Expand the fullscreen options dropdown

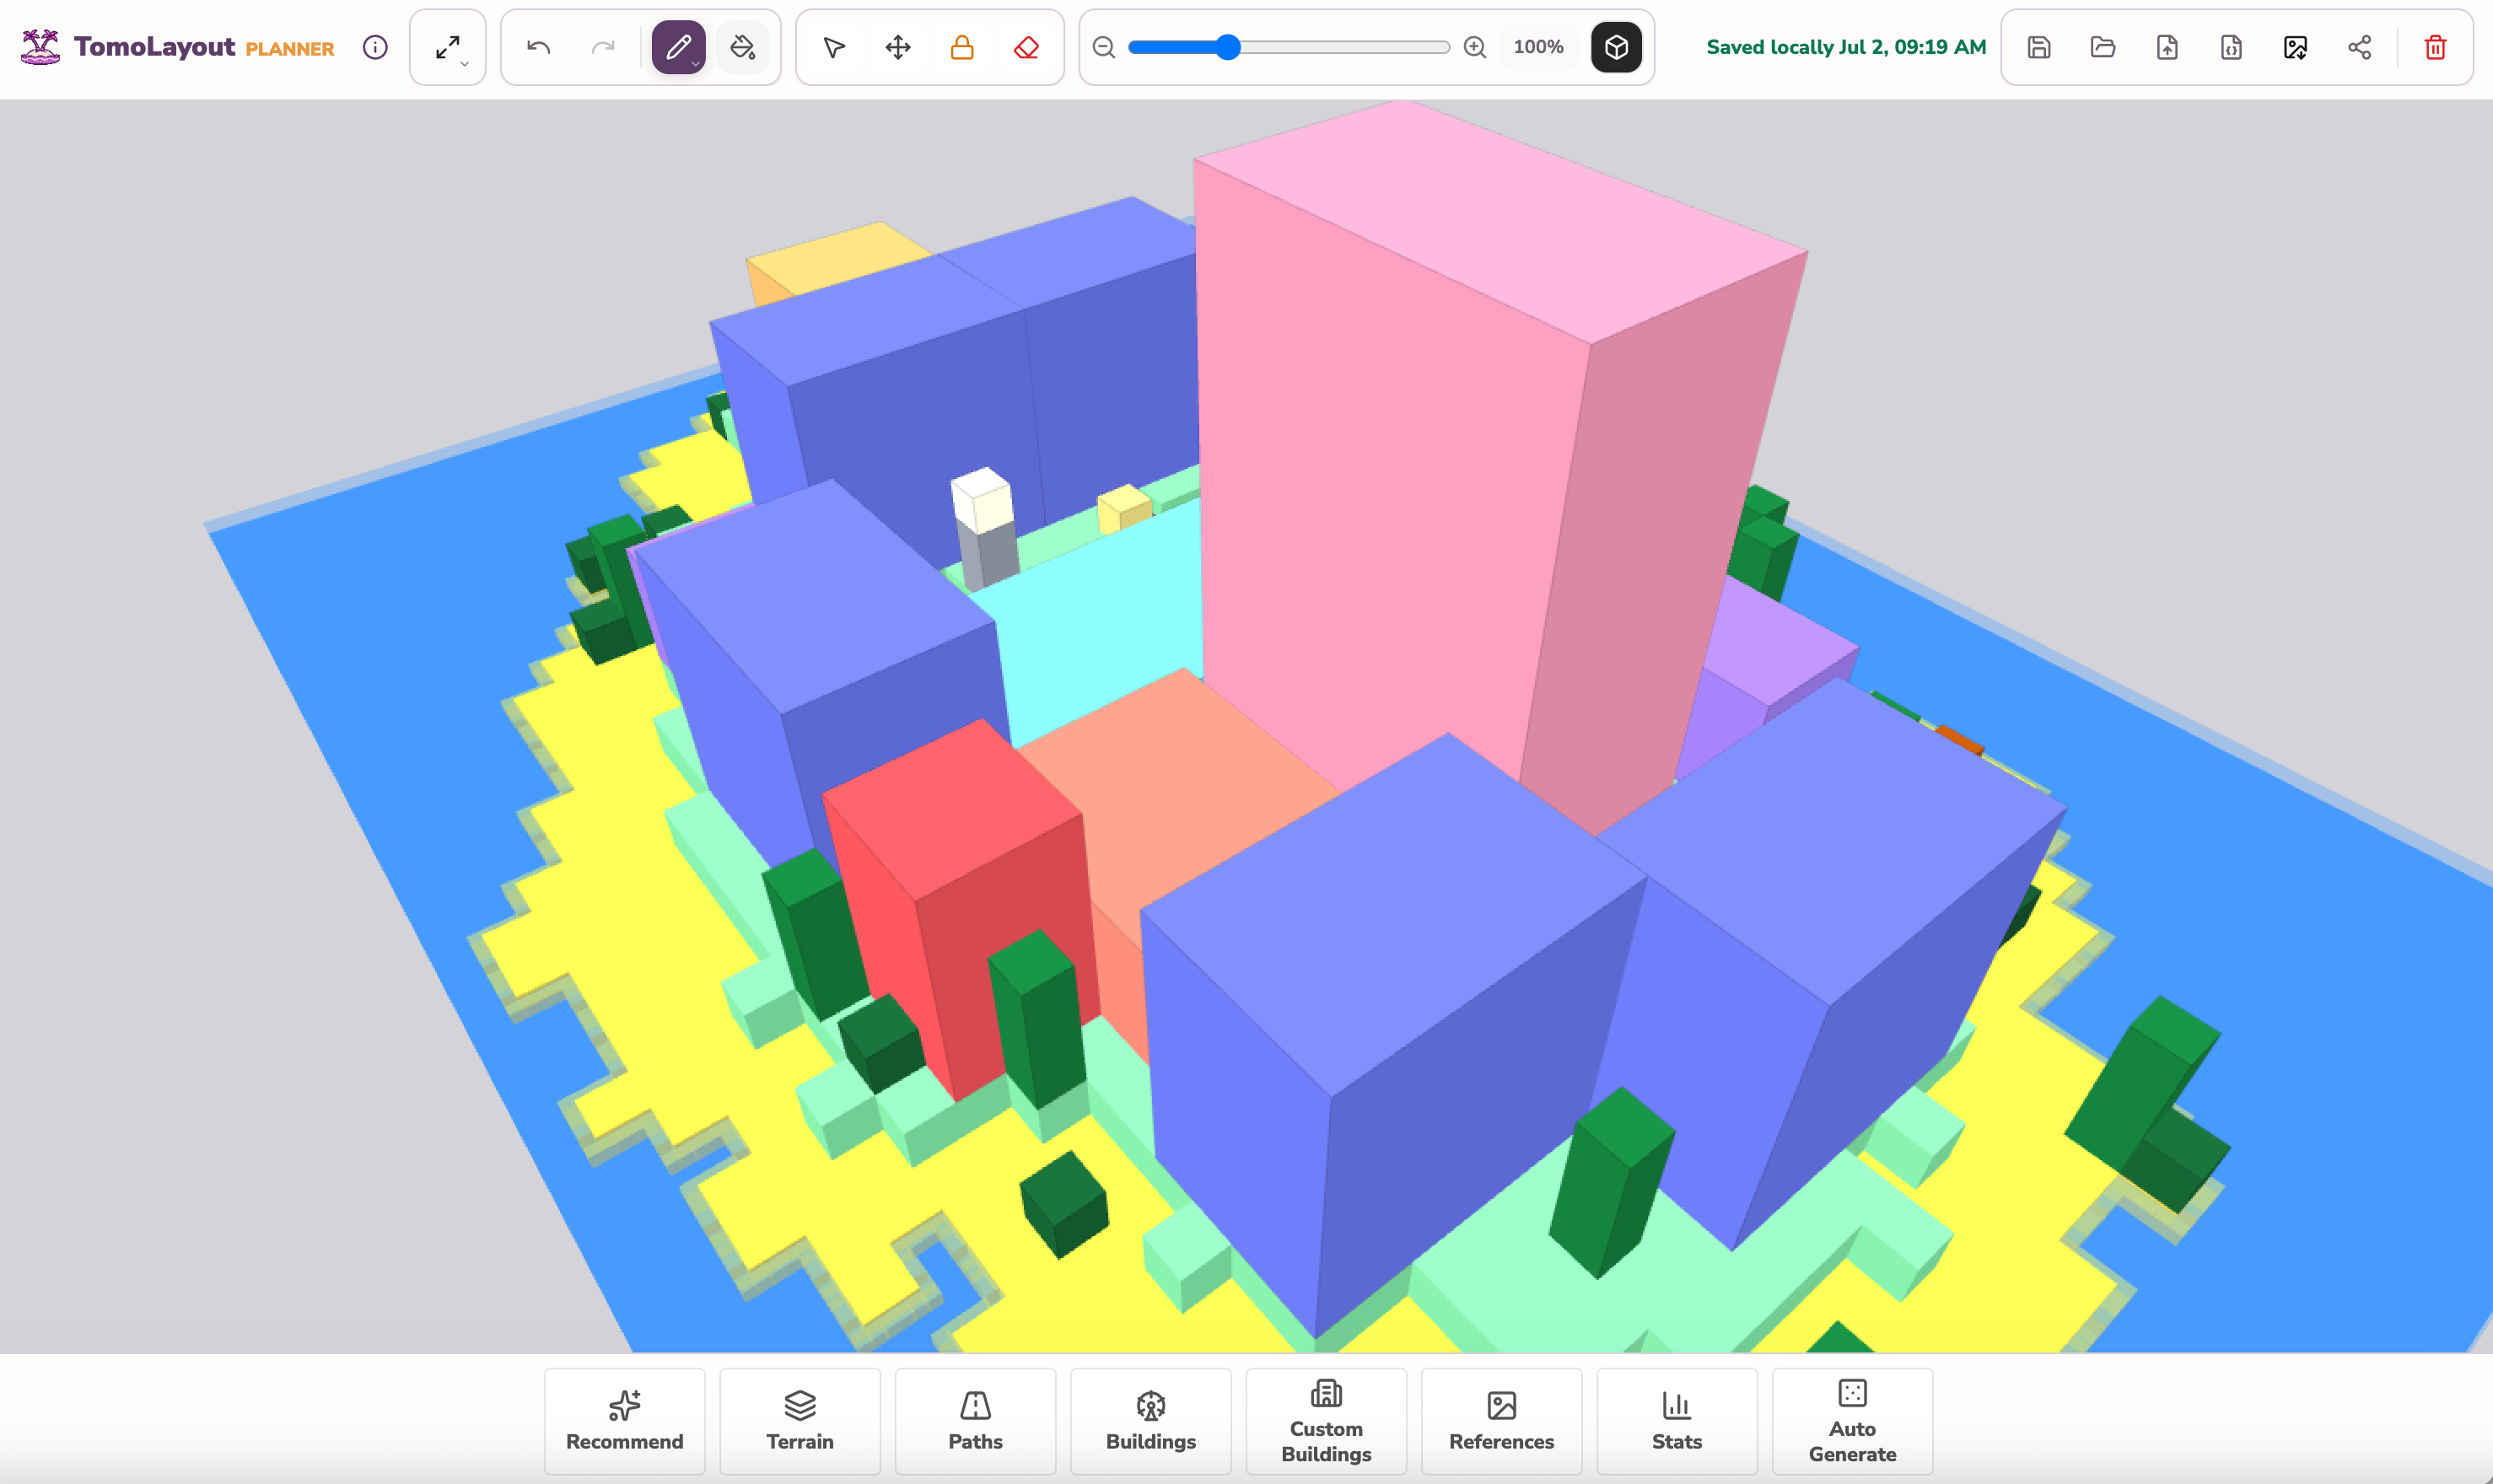coord(448,47)
